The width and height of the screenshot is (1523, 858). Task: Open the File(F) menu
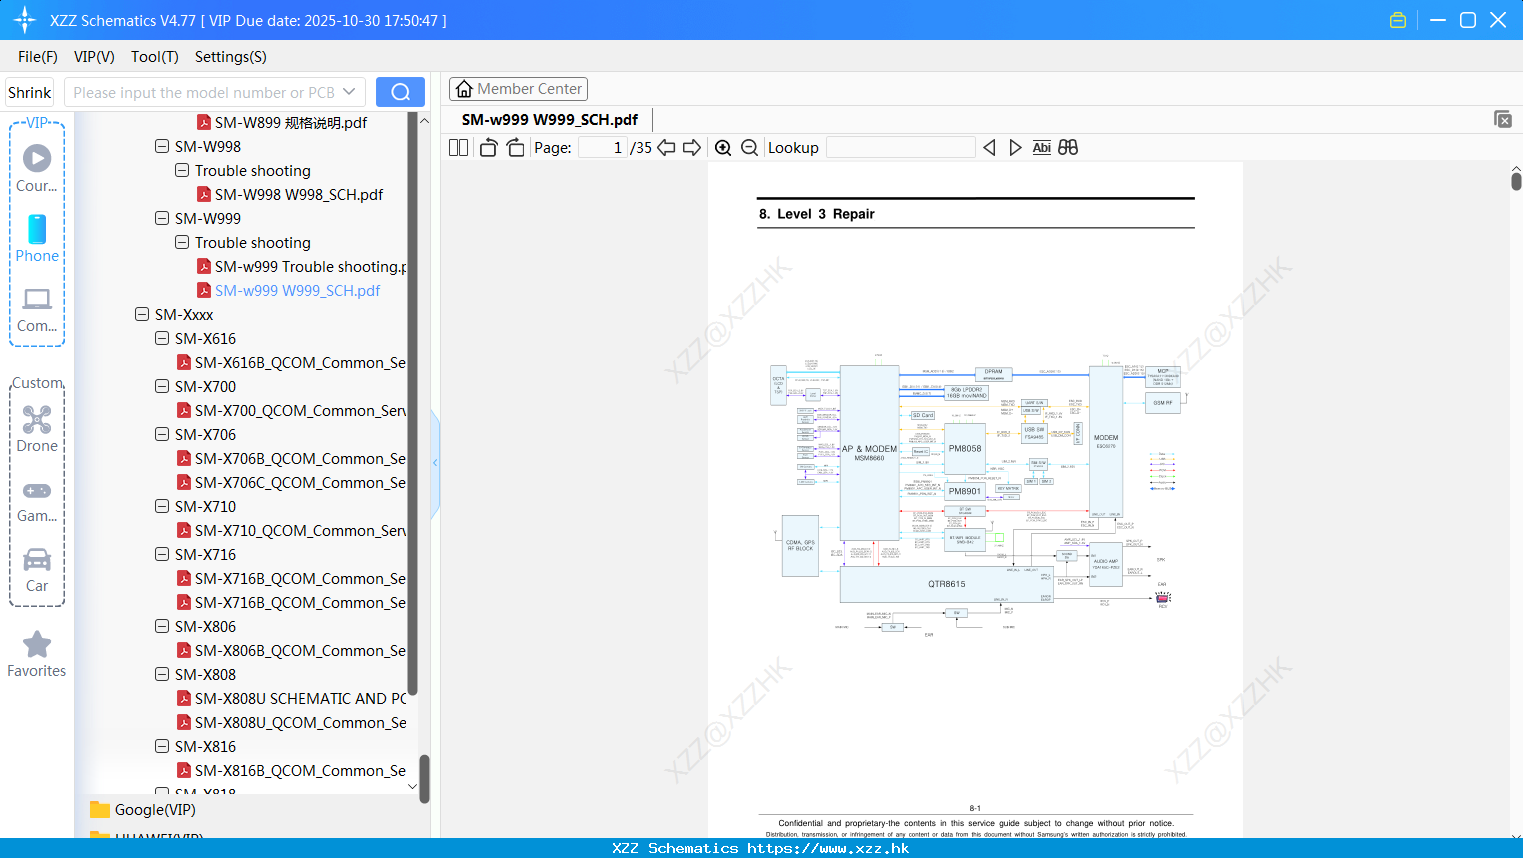point(38,57)
